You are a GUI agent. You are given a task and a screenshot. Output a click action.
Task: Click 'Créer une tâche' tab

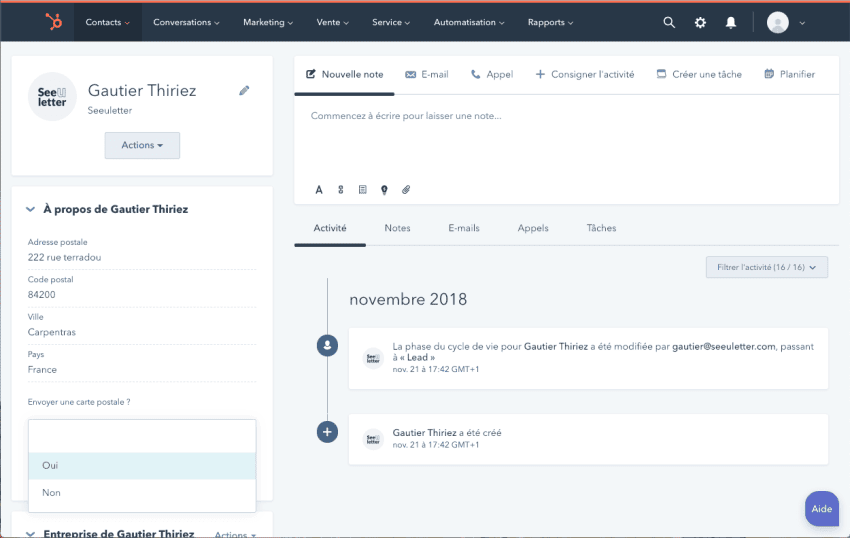pos(699,74)
